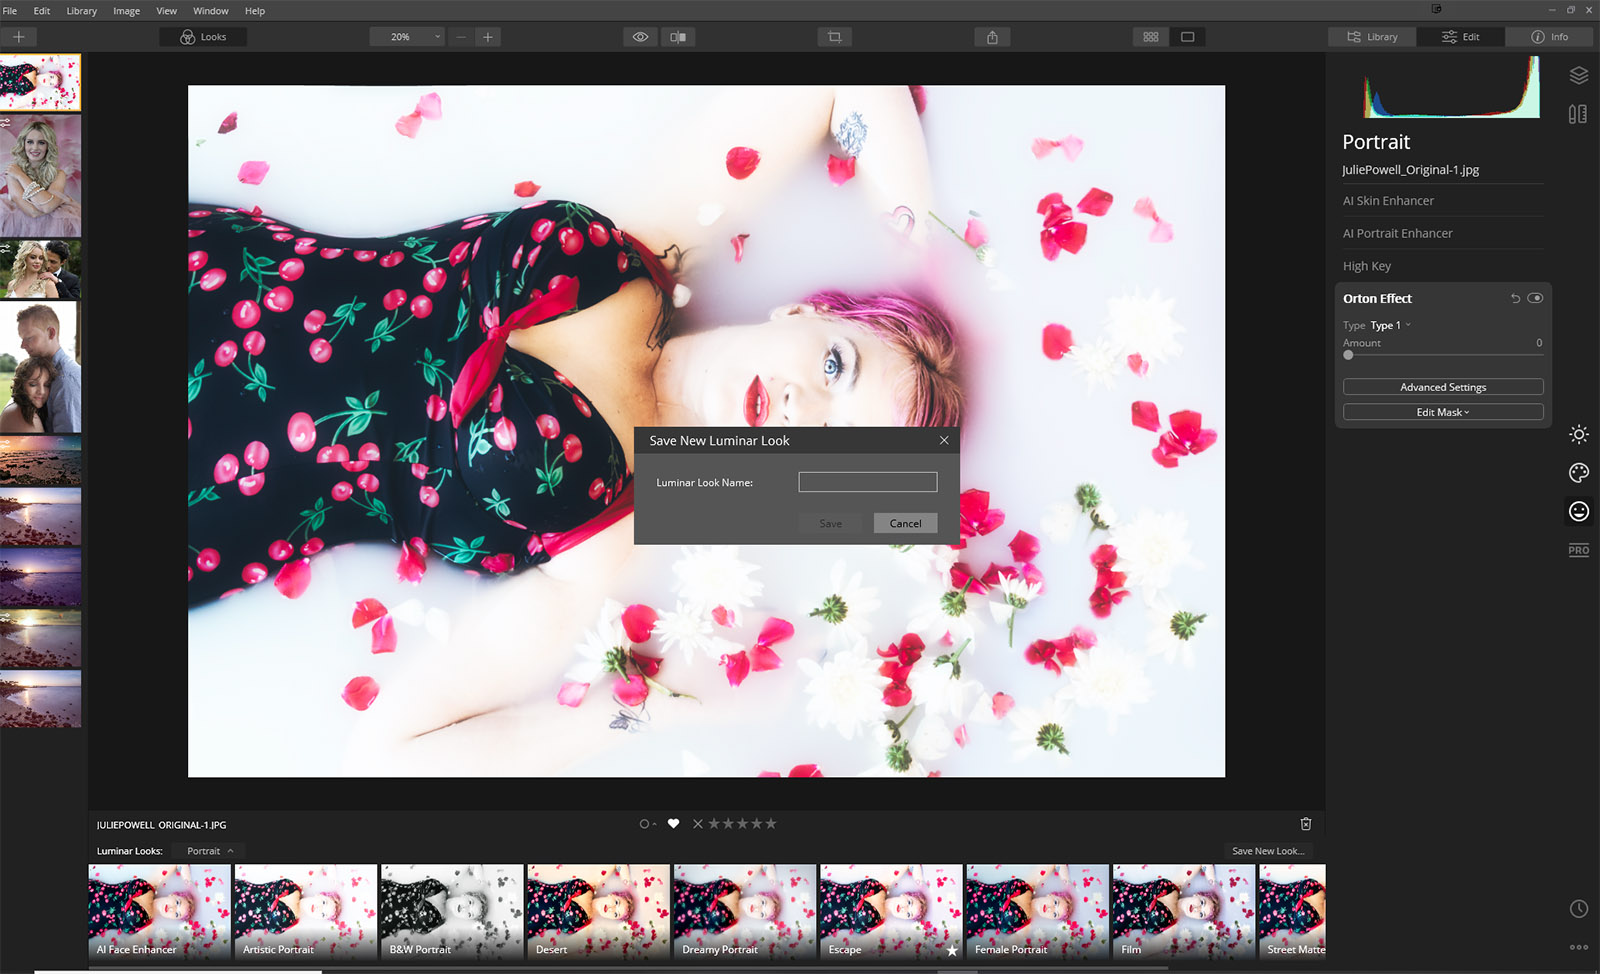
Task: Select the Portrait face icon tools
Action: [x=1579, y=511]
